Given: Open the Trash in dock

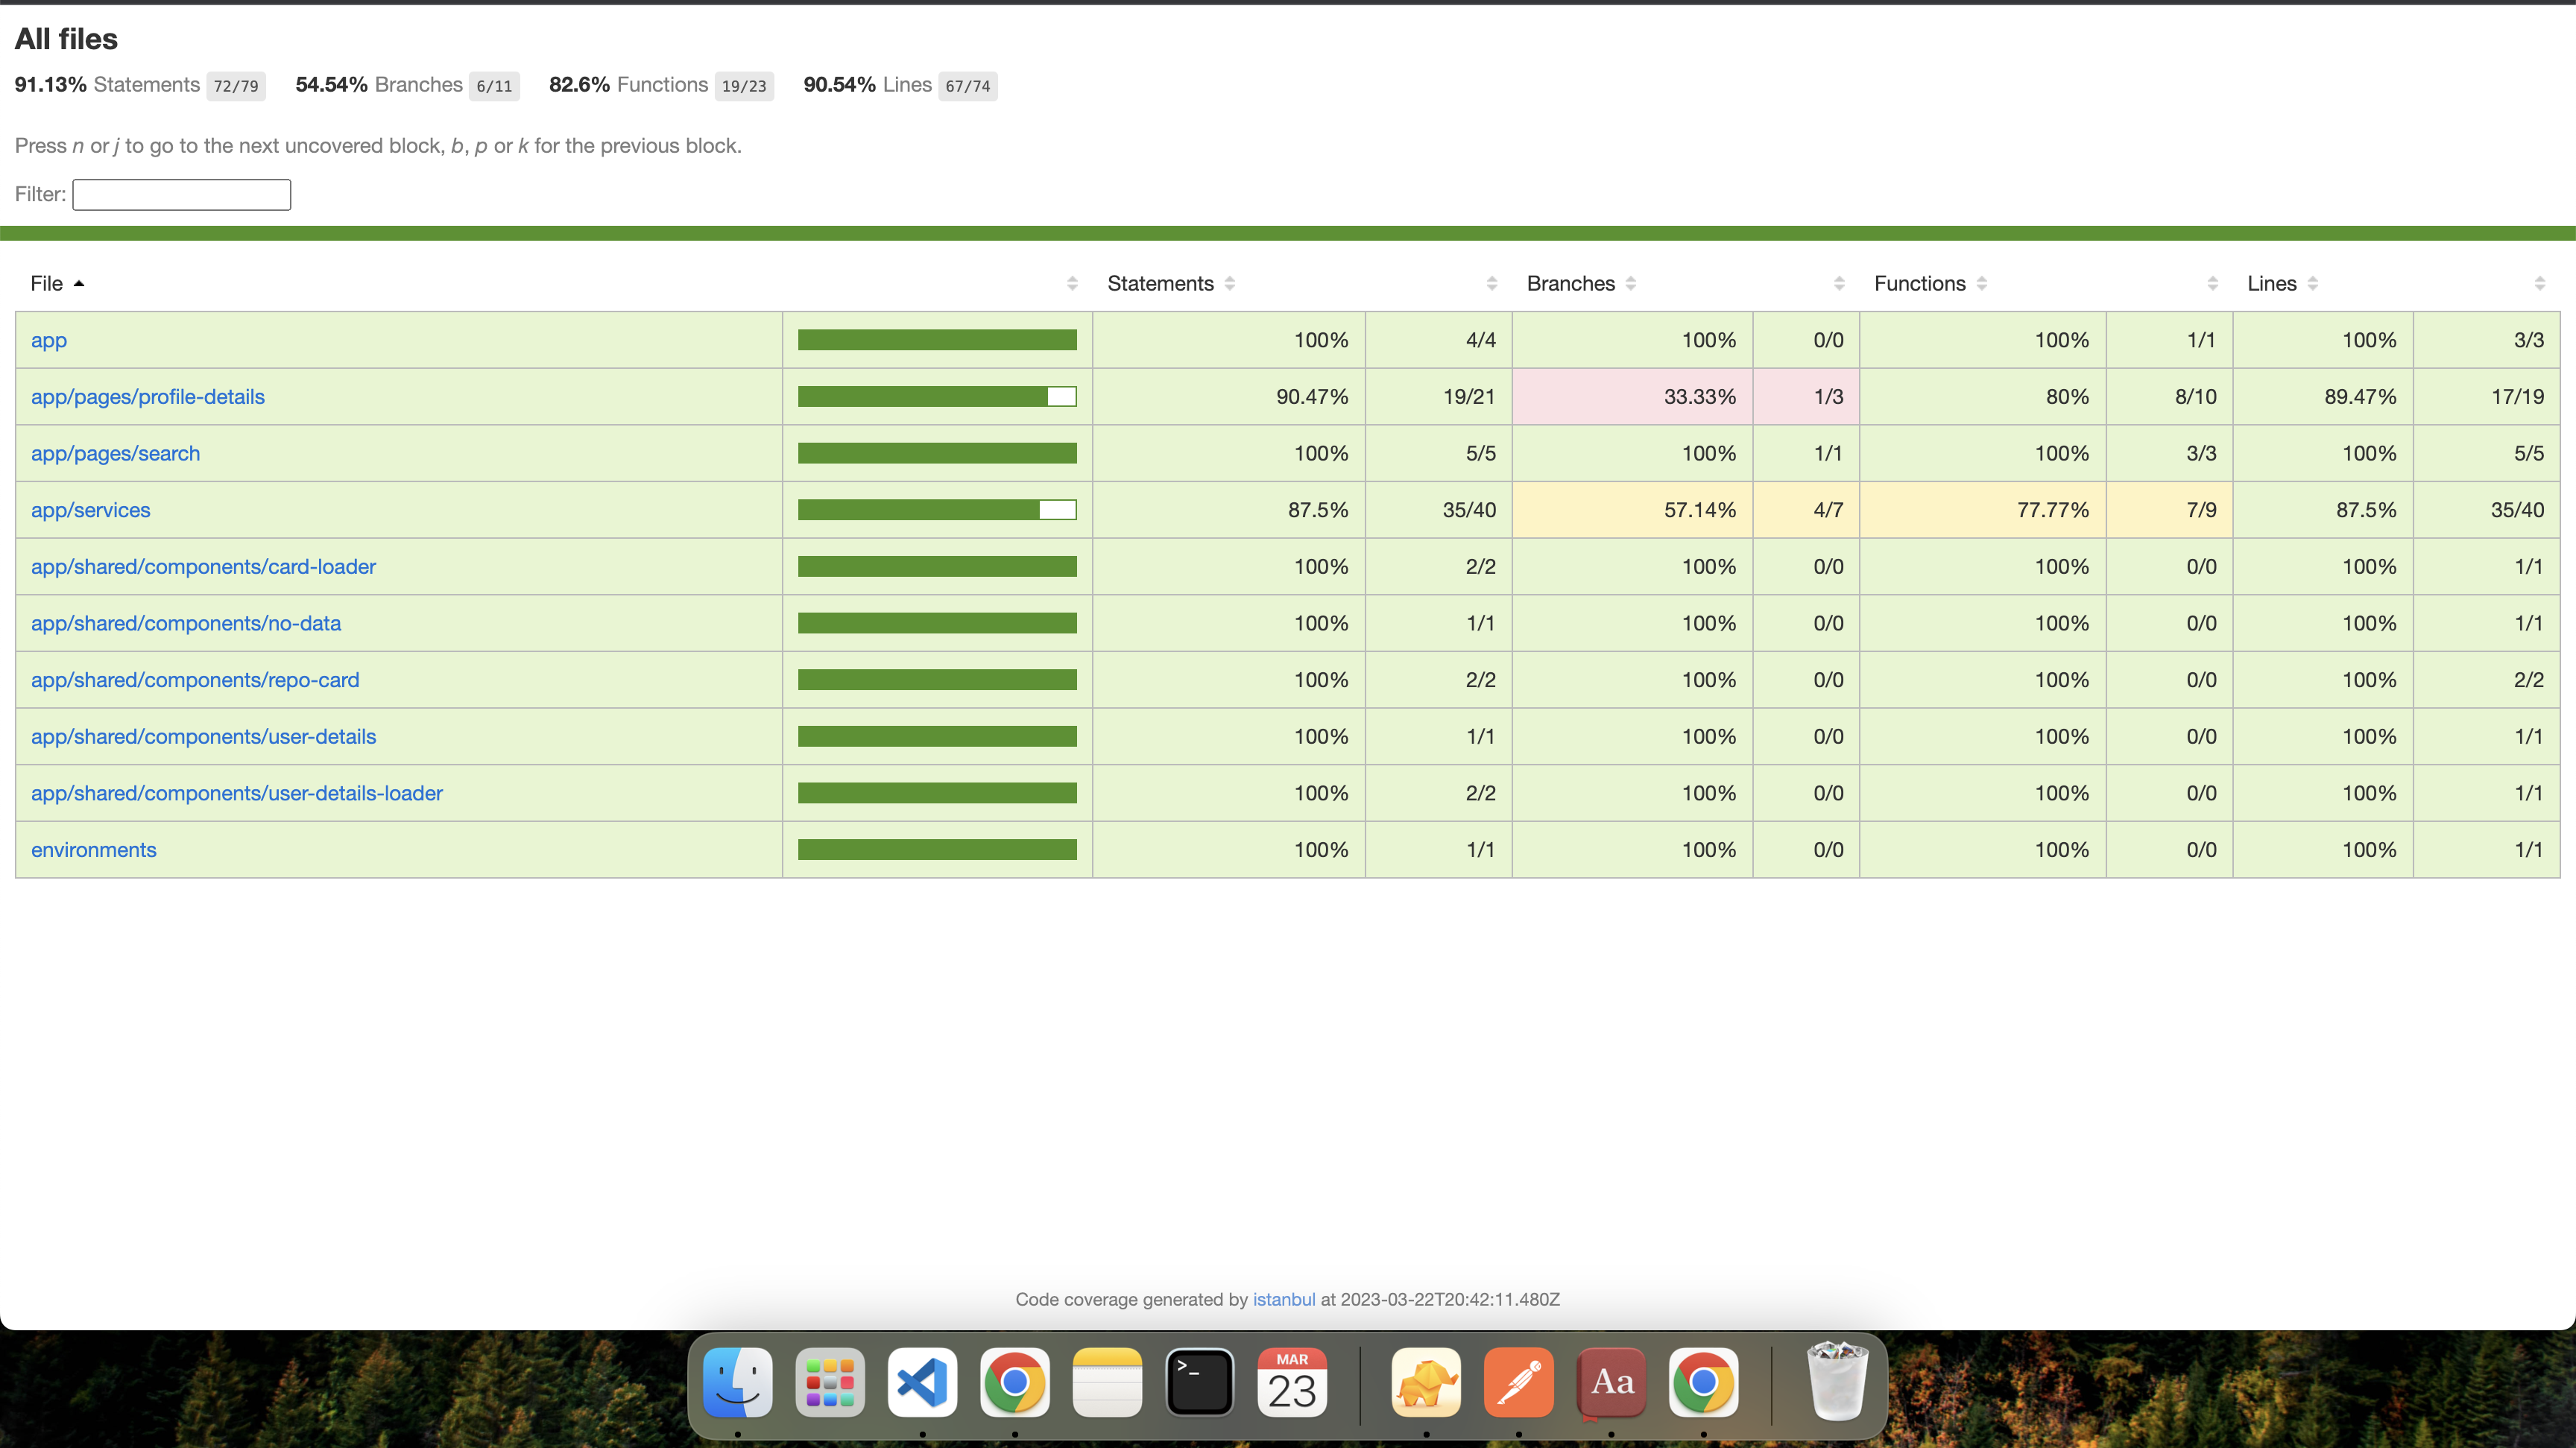Looking at the screenshot, I should (x=1836, y=1382).
